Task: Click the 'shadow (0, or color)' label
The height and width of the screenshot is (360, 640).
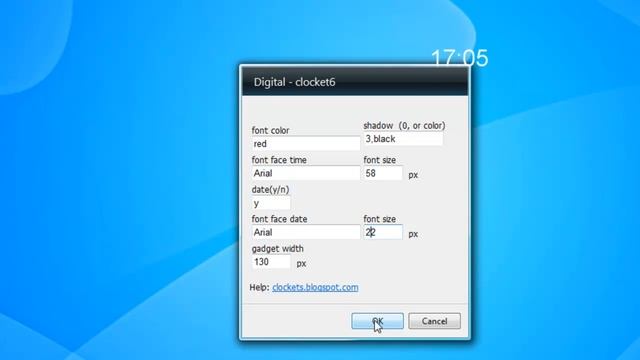Action: pos(404,125)
